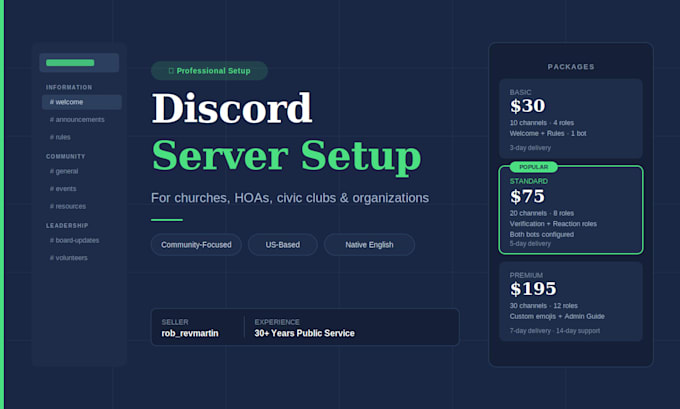680x409 pixels.
Task: Click the Both bots configured line
Action: pos(542,234)
